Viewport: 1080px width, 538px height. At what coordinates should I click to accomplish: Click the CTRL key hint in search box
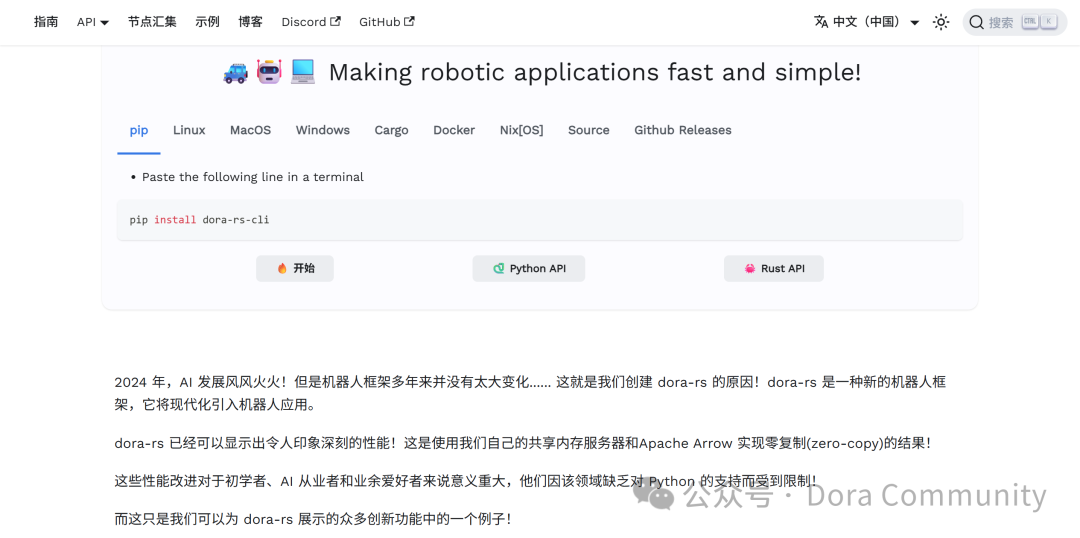[1030, 22]
